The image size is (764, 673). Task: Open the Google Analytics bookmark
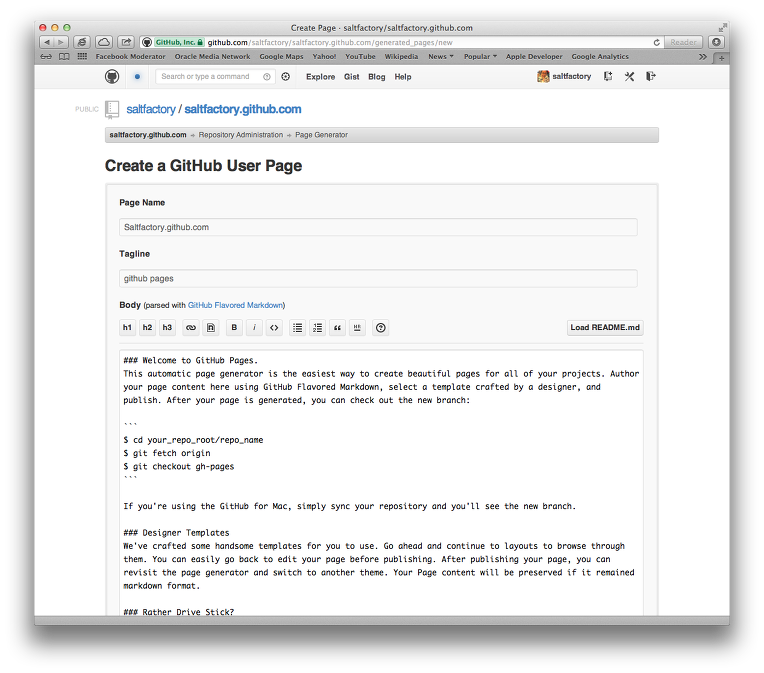pyautogui.click(x=600, y=57)
